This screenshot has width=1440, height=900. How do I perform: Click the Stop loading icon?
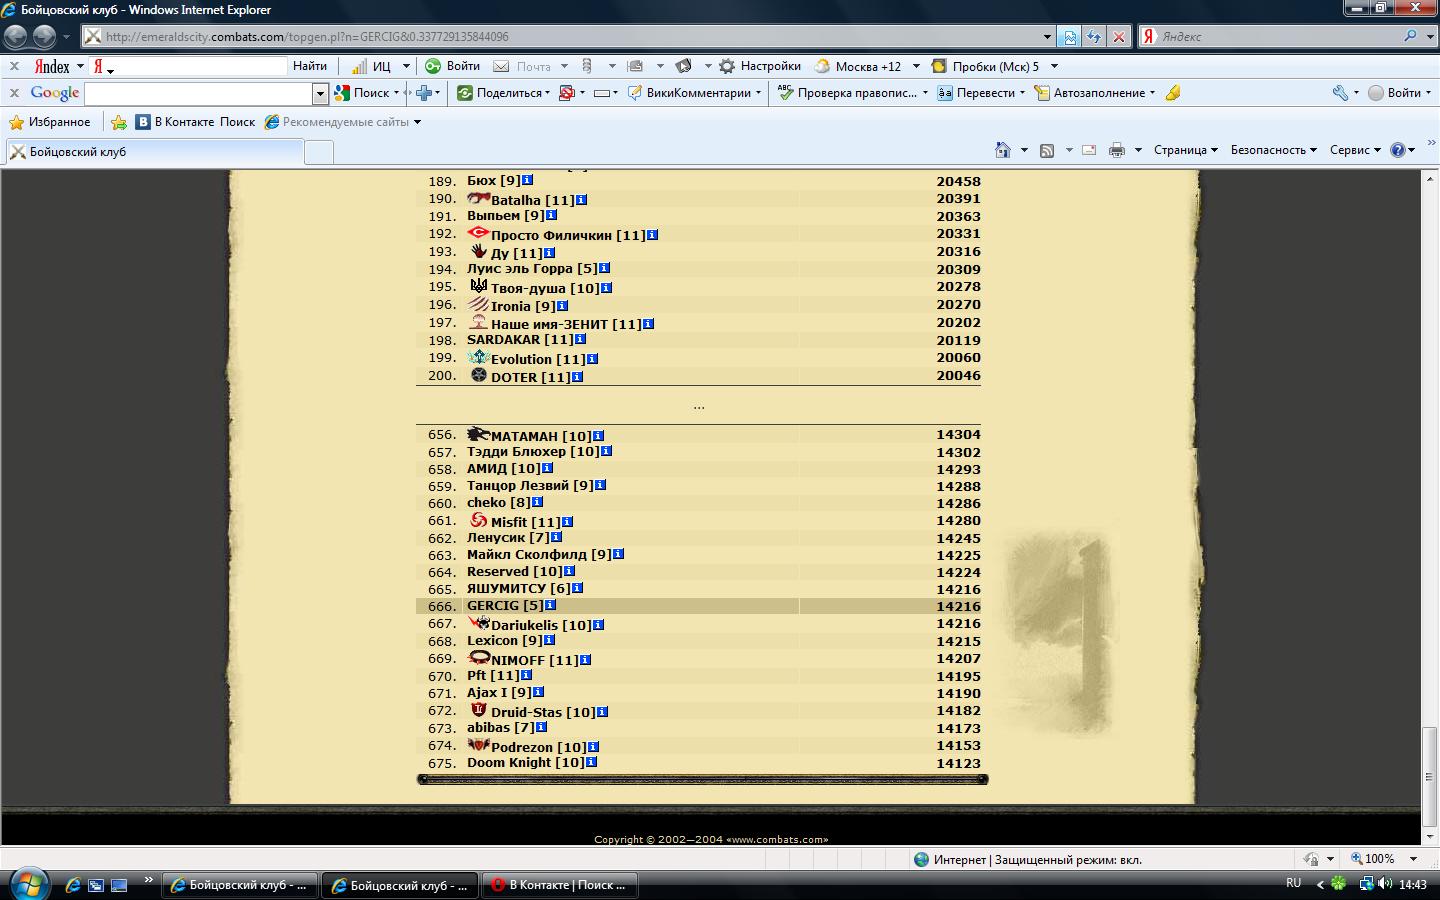tap(1119, 37)
